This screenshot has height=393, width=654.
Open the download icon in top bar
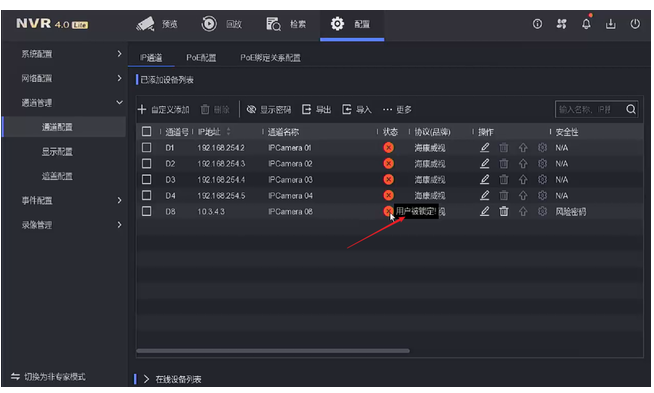click(x=611, y=24)
